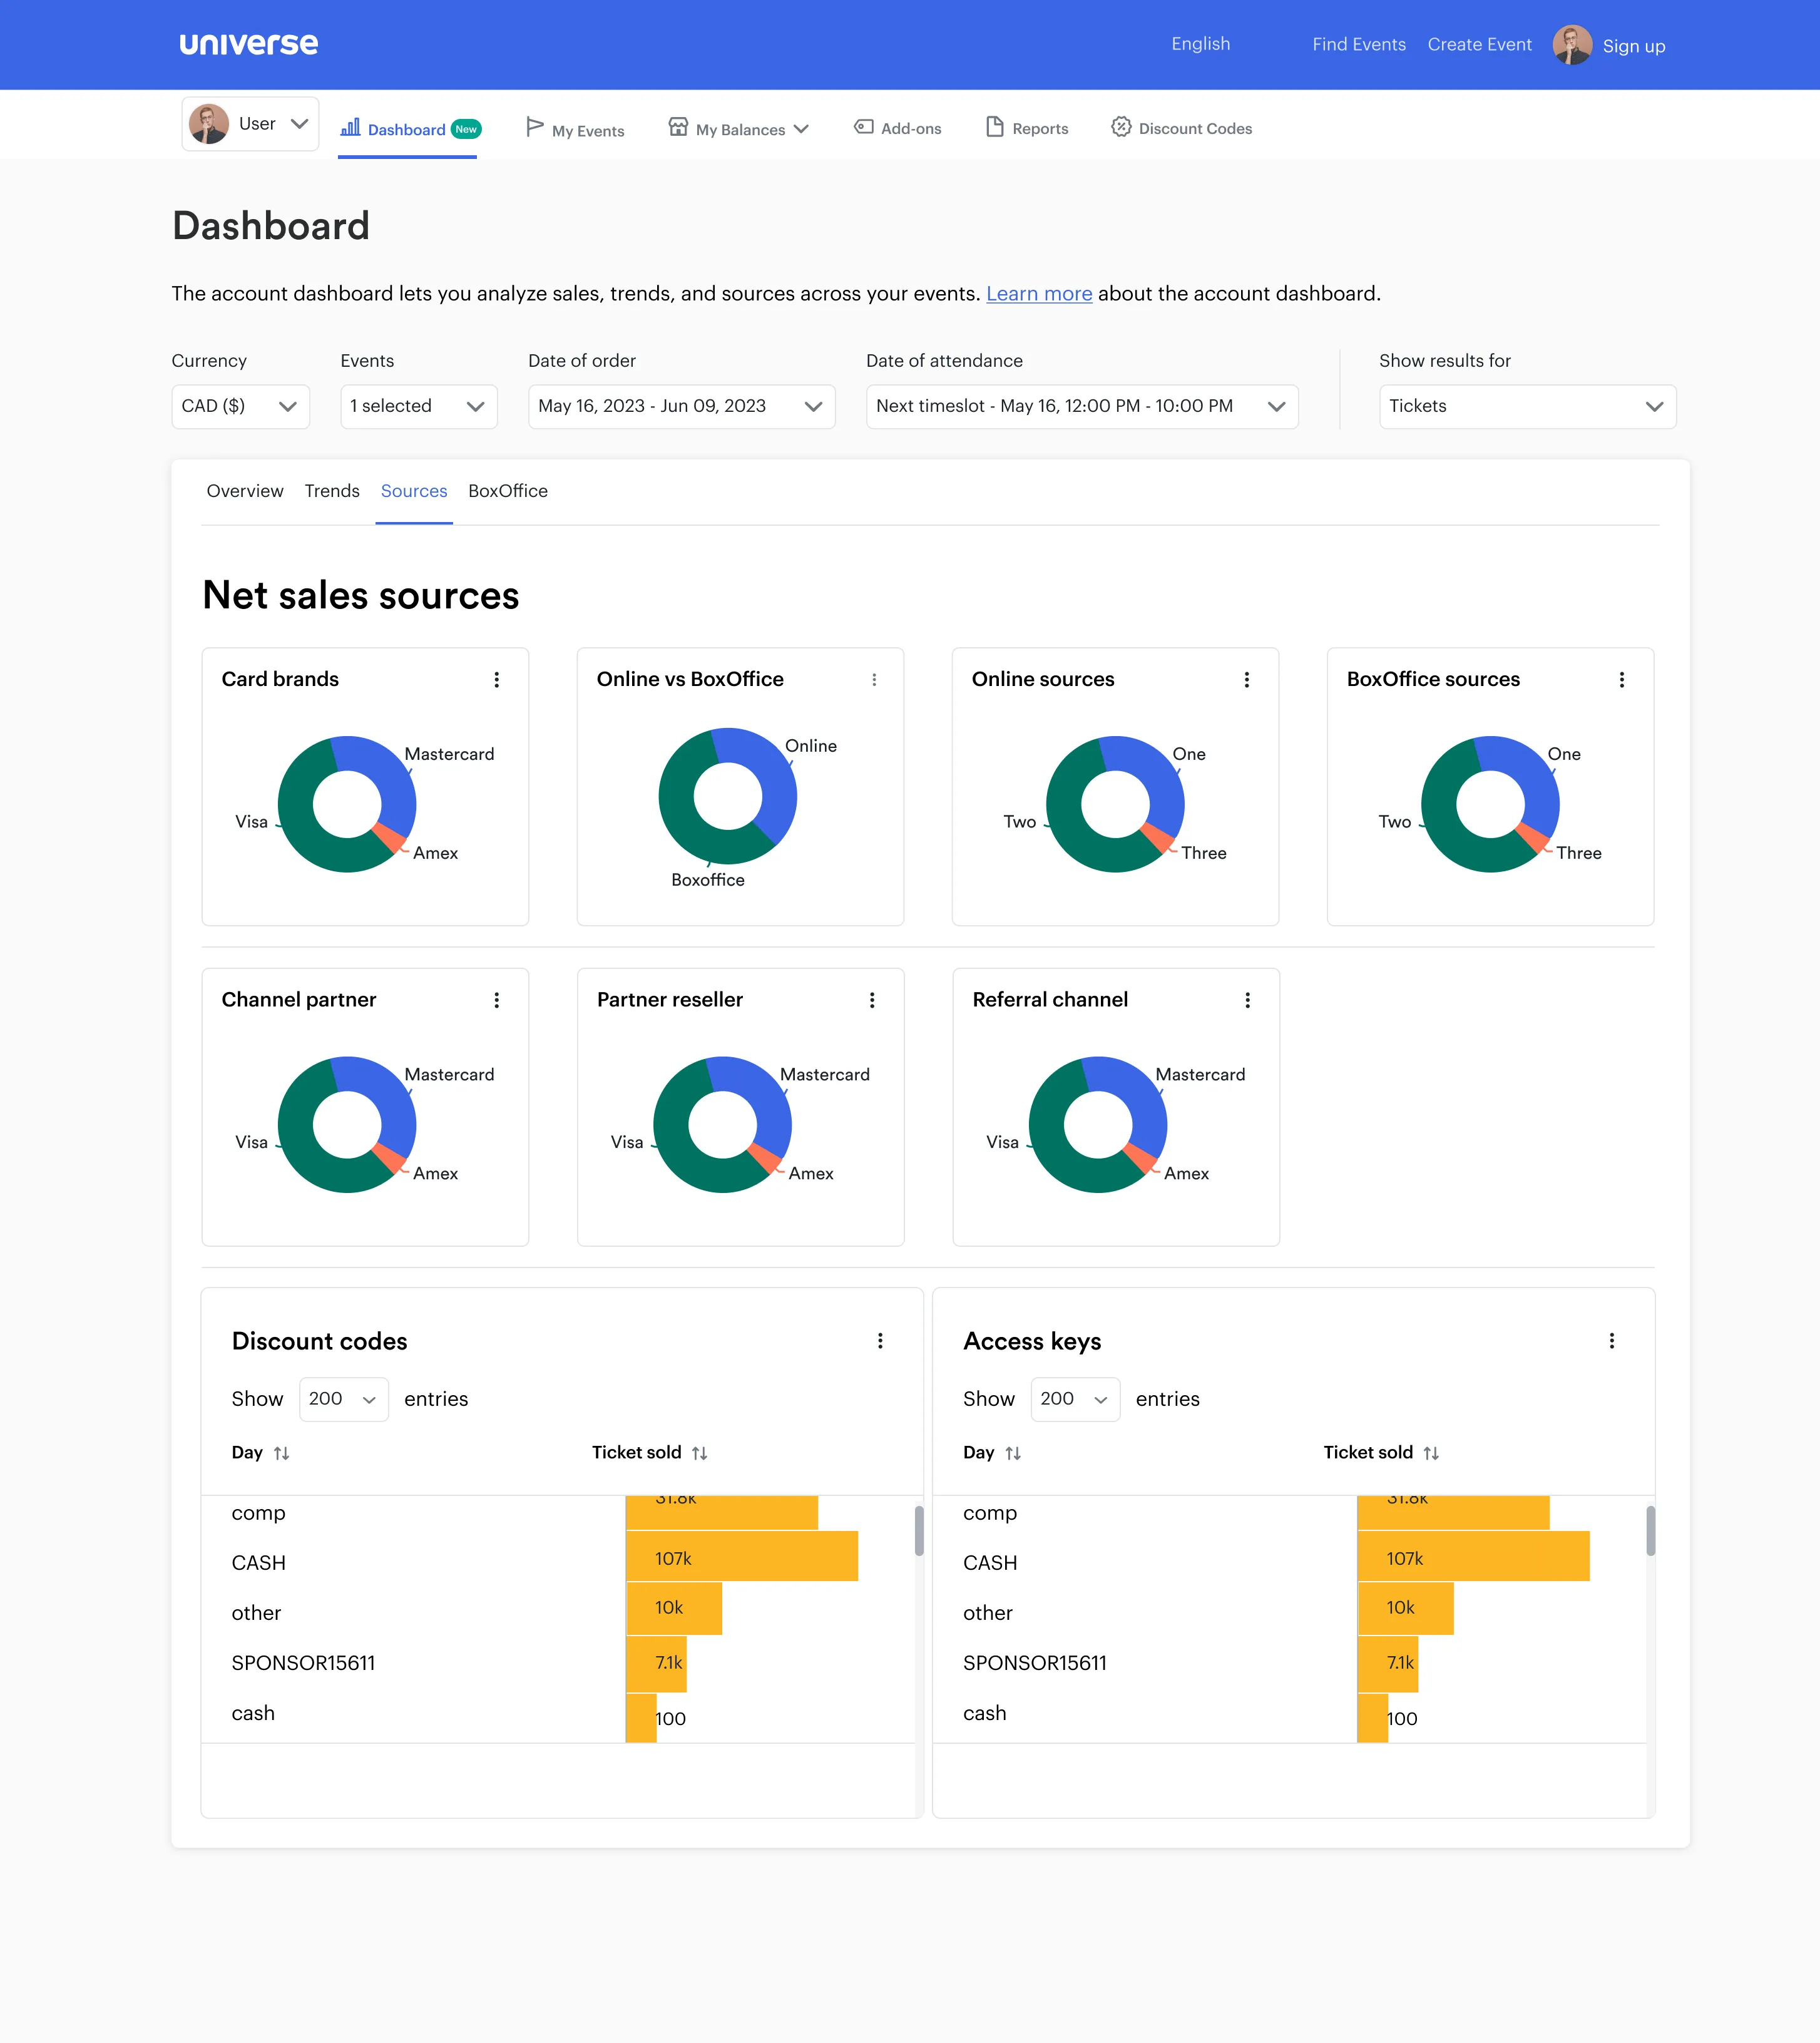Image resolution: width=1820 pixels, height=2043 pixels.
Task: Open Online sources kebab menu
Action: click(x=1246, y=680)
